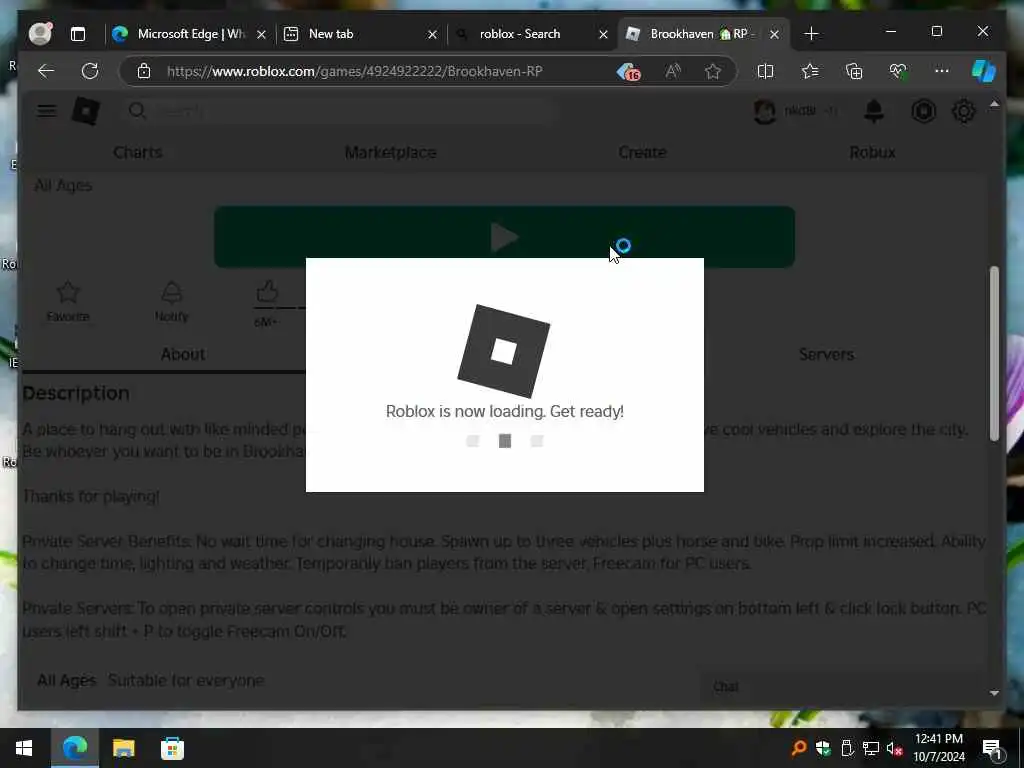Refresh the current page
The width and height of the screenshot is (1024, 768).
point(90,71)
